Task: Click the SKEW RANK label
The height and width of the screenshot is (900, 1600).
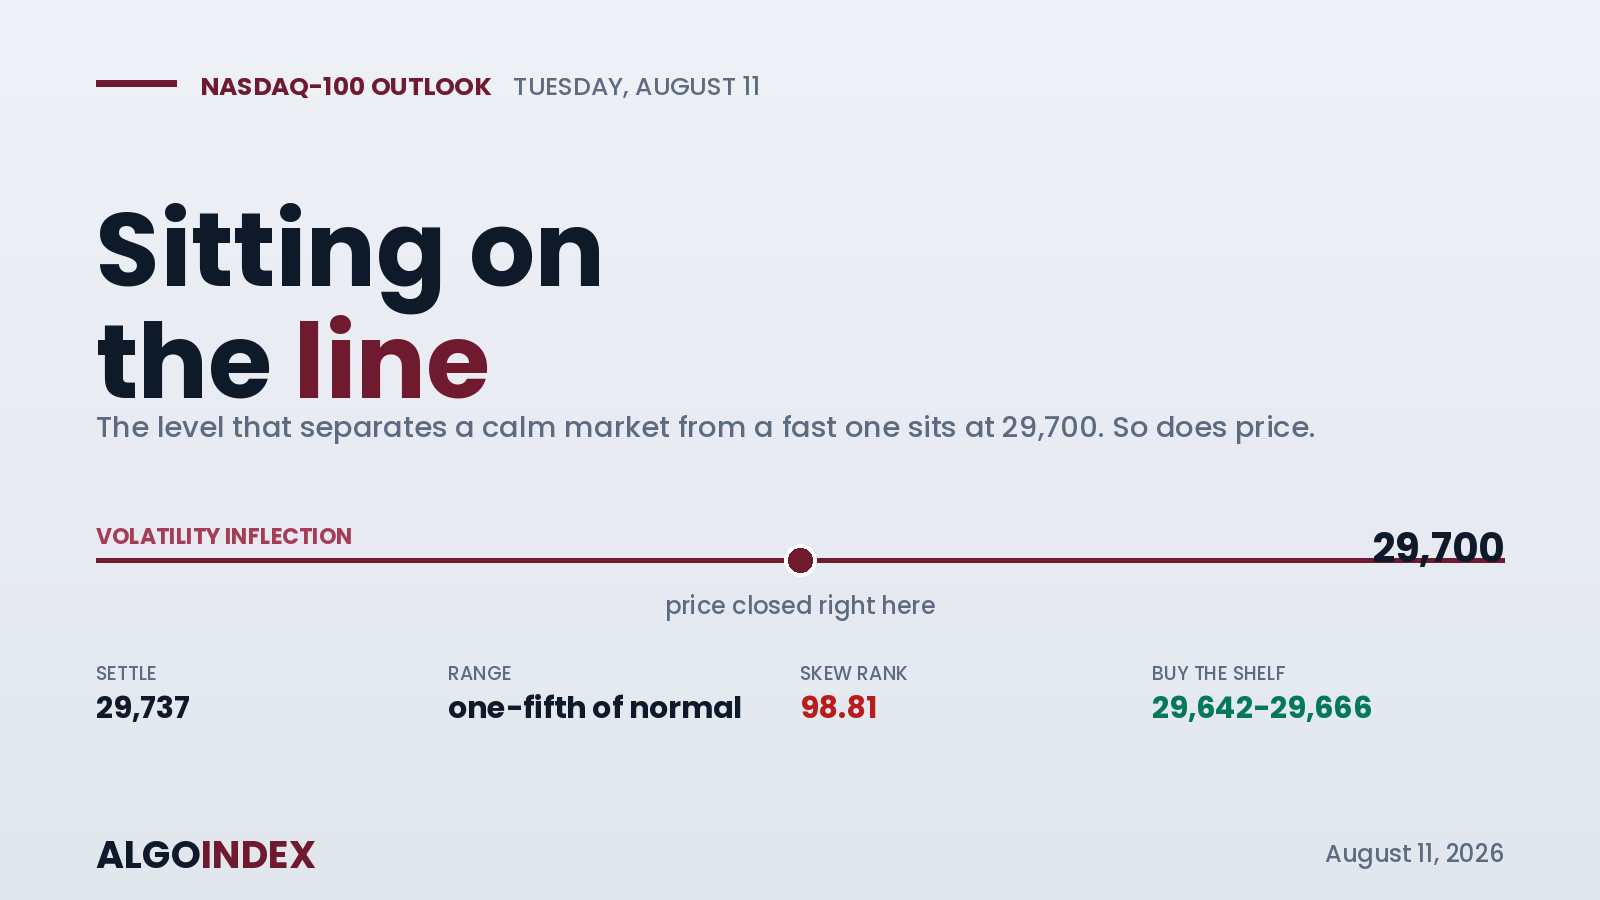Action: point(853,674)
